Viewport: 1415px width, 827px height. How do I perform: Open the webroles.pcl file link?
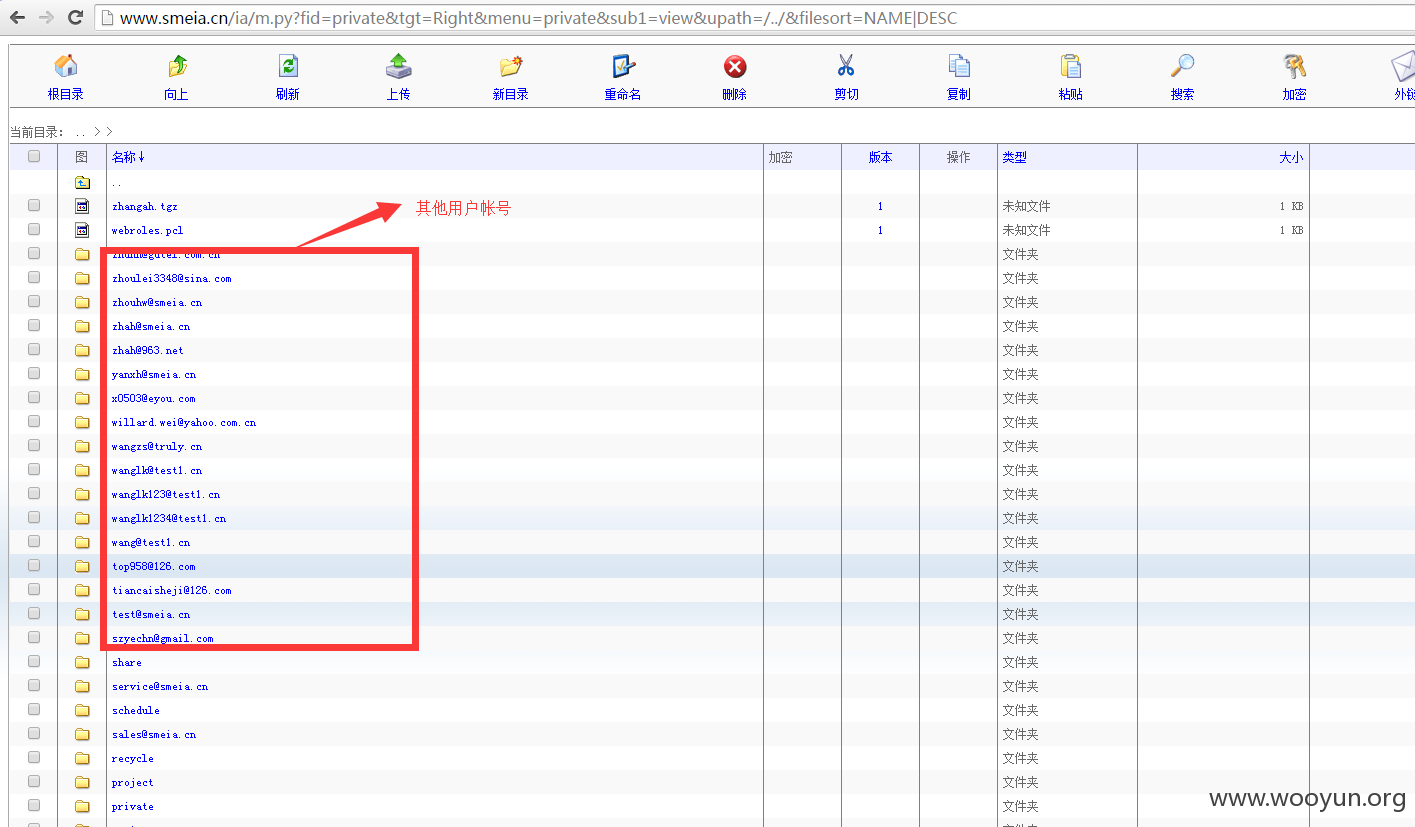coord(148,230)
